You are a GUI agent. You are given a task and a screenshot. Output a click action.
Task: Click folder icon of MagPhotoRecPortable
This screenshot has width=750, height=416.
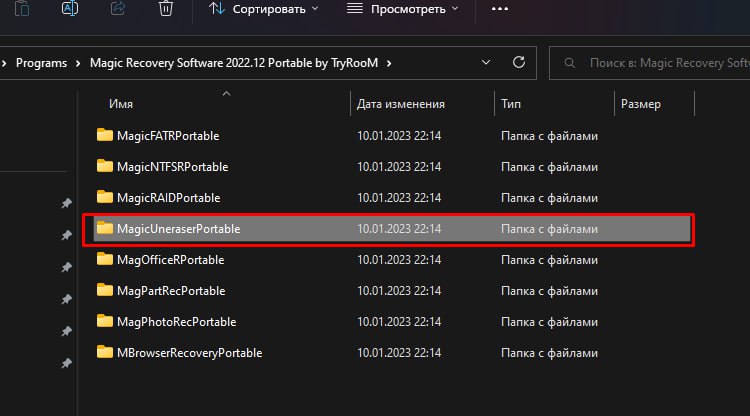105,321
